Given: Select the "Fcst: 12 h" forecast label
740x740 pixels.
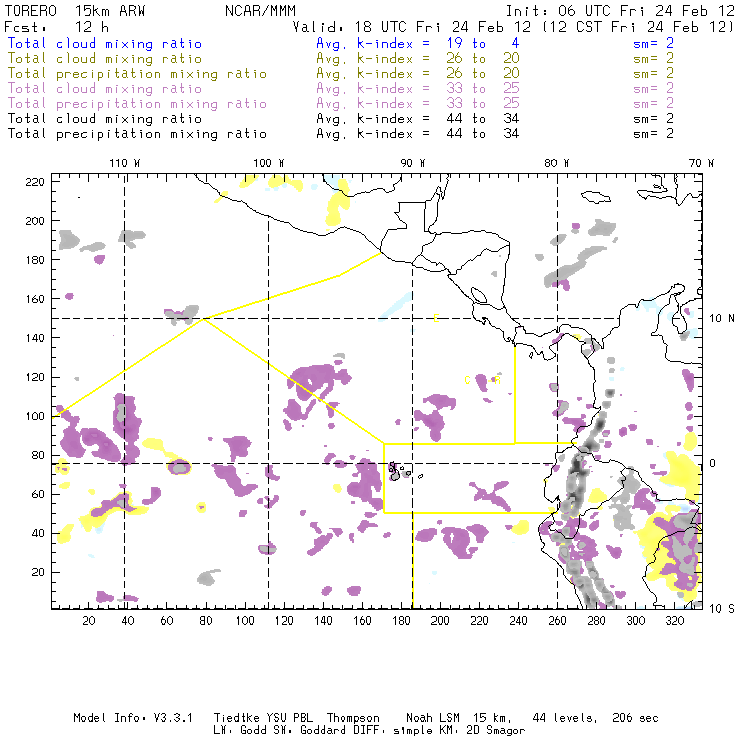Looking at the screenshot, I should pyautogui.click(x=56, y=26).
